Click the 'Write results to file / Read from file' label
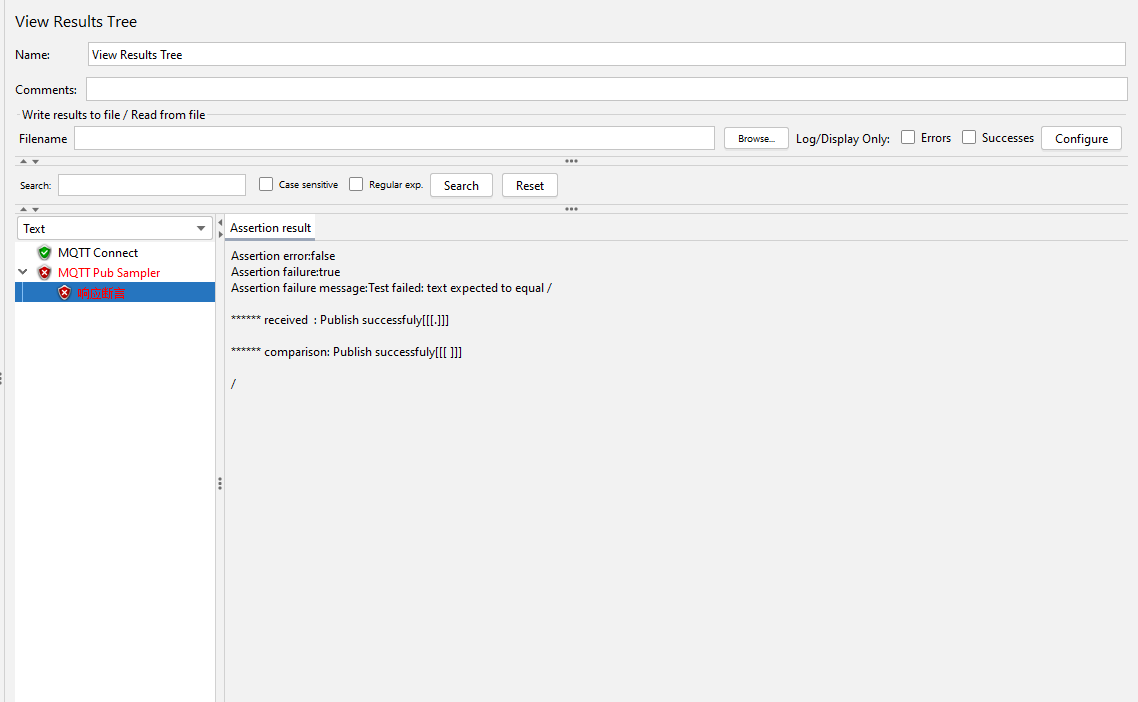Image resolution: width=1138 pixels, height=702 pixels. (x=113, y=115)
